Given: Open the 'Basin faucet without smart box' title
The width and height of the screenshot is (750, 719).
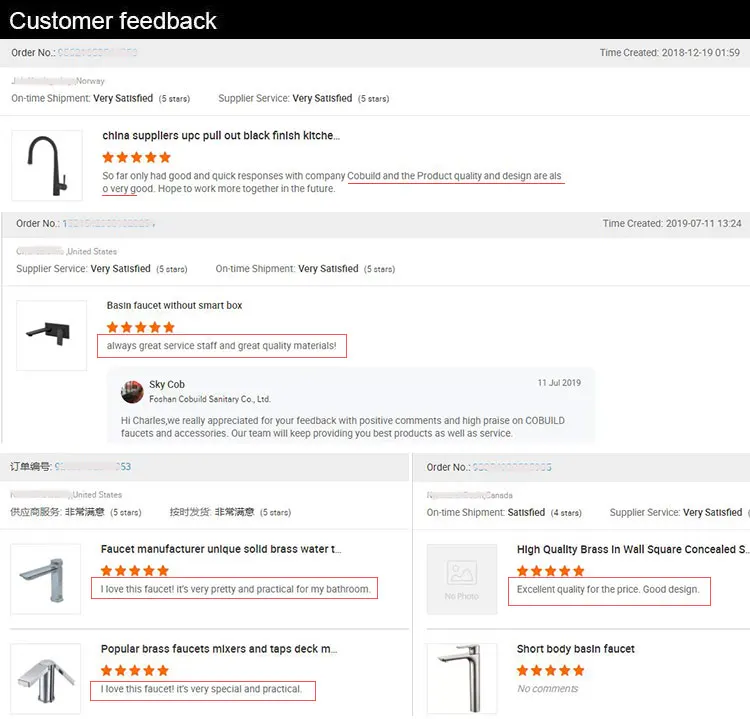Looking at the screenshot, I should [x=174, y=306].
